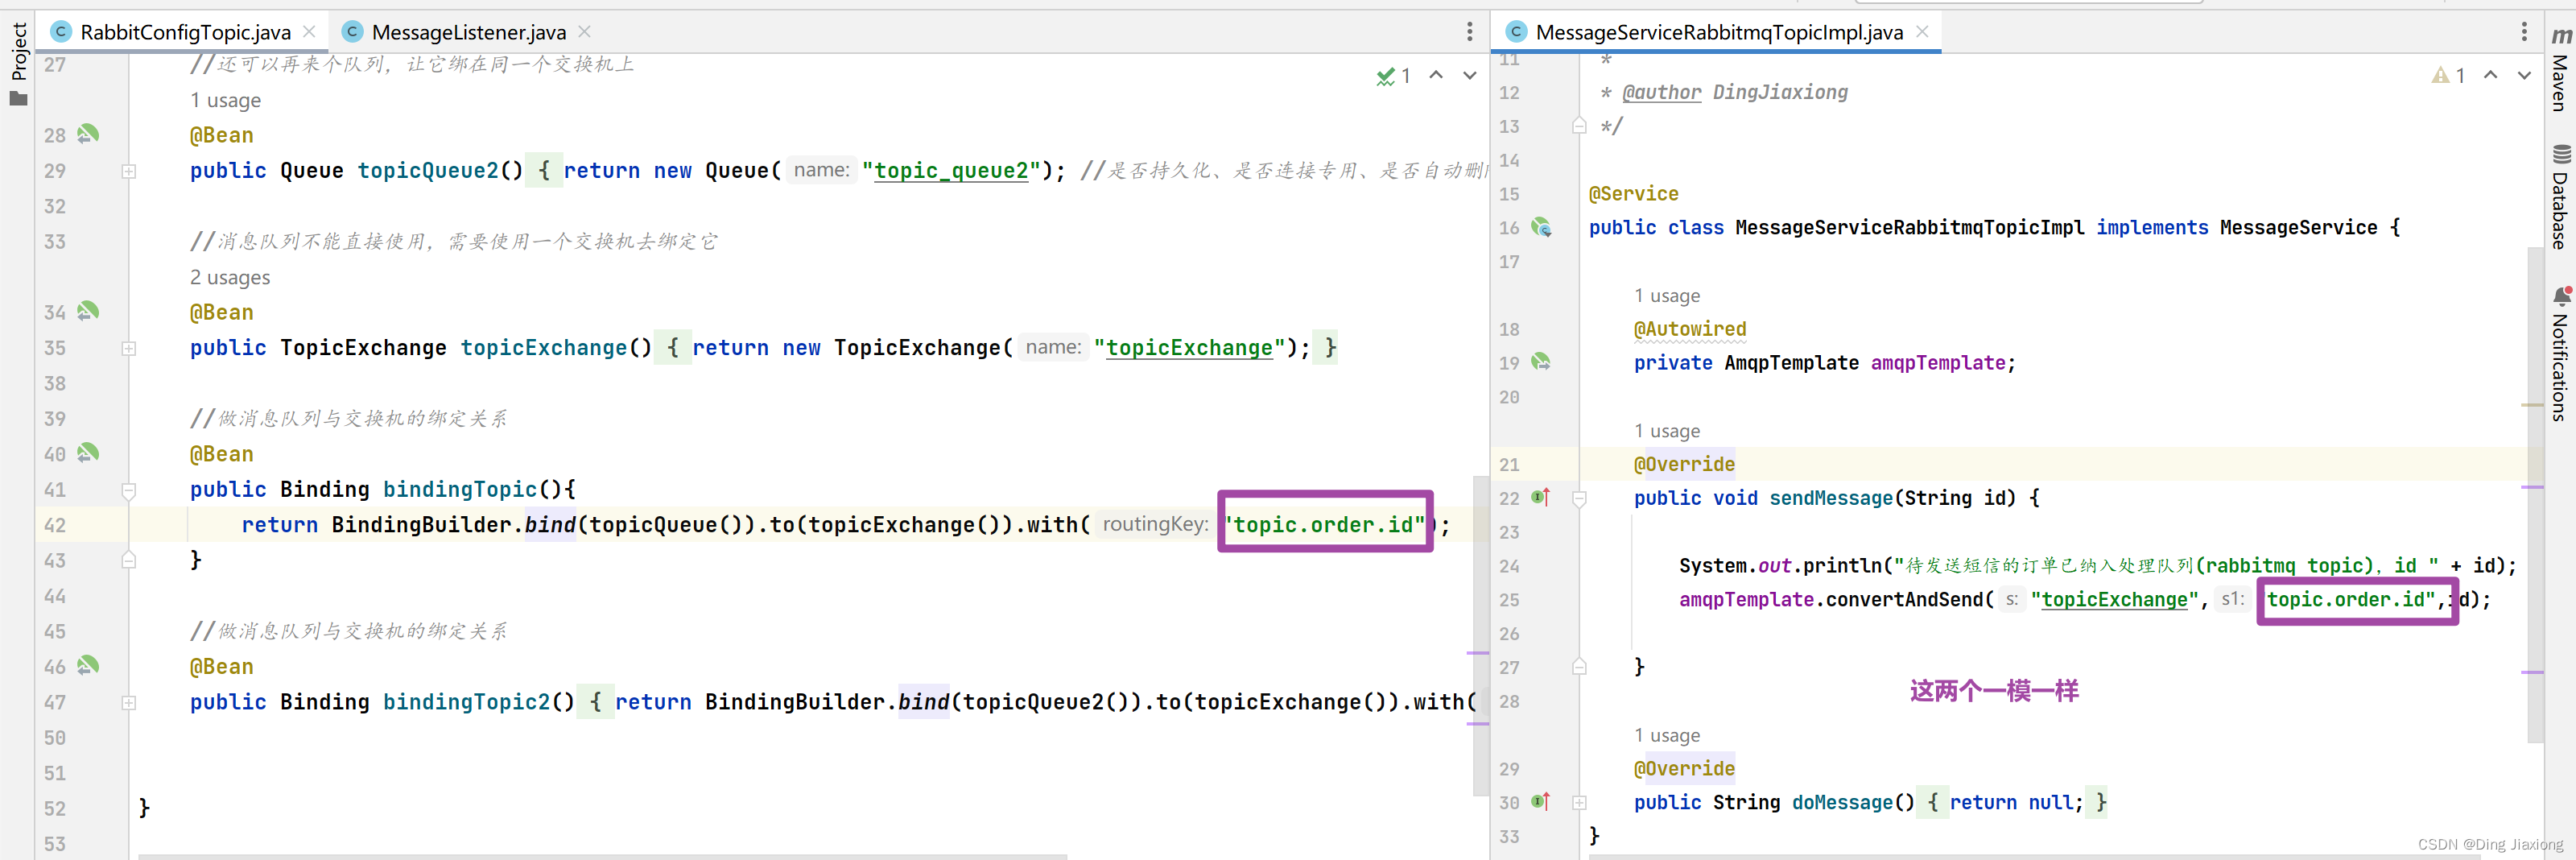Open left editor tab options menu
Image resolution: width=2576 pixels, height=860 pixels.
click(1469, 32)
